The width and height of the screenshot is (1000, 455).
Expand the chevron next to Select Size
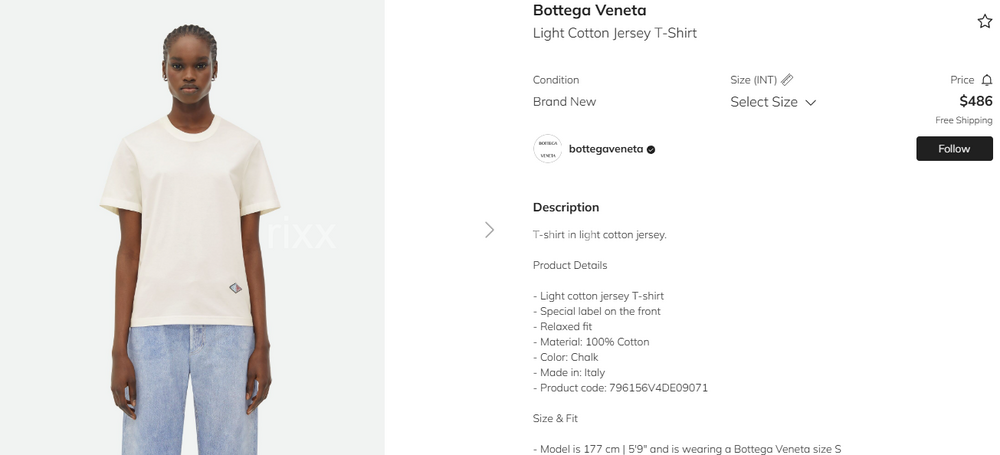(811, 102)
